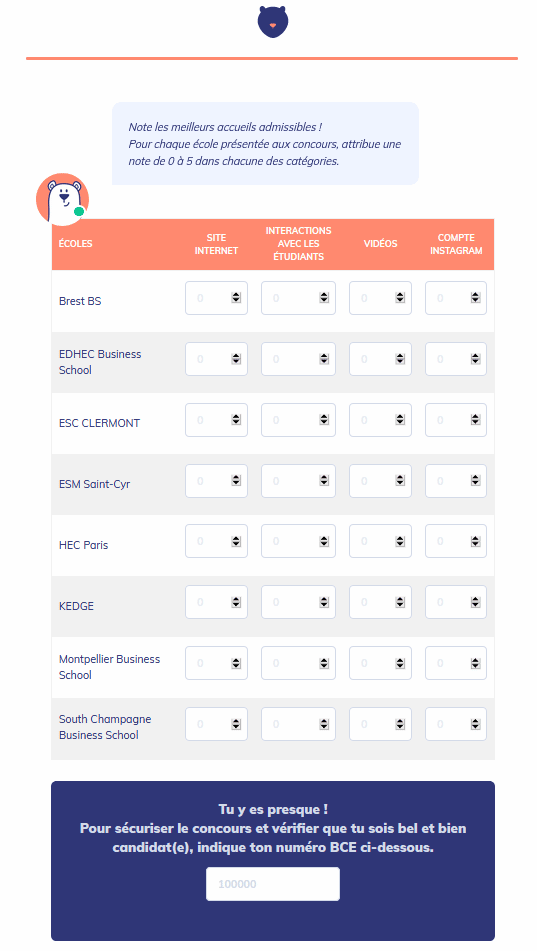
Task: Click the BCE number input field
Action: coord(272,884)
